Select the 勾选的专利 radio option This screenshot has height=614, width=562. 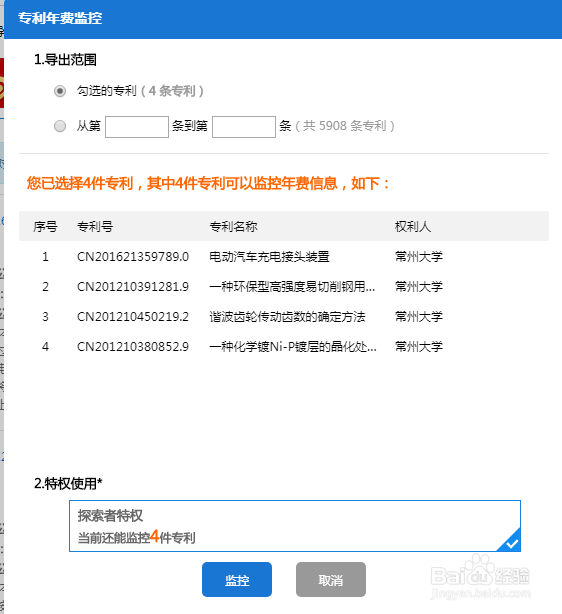tap(60, 91)
